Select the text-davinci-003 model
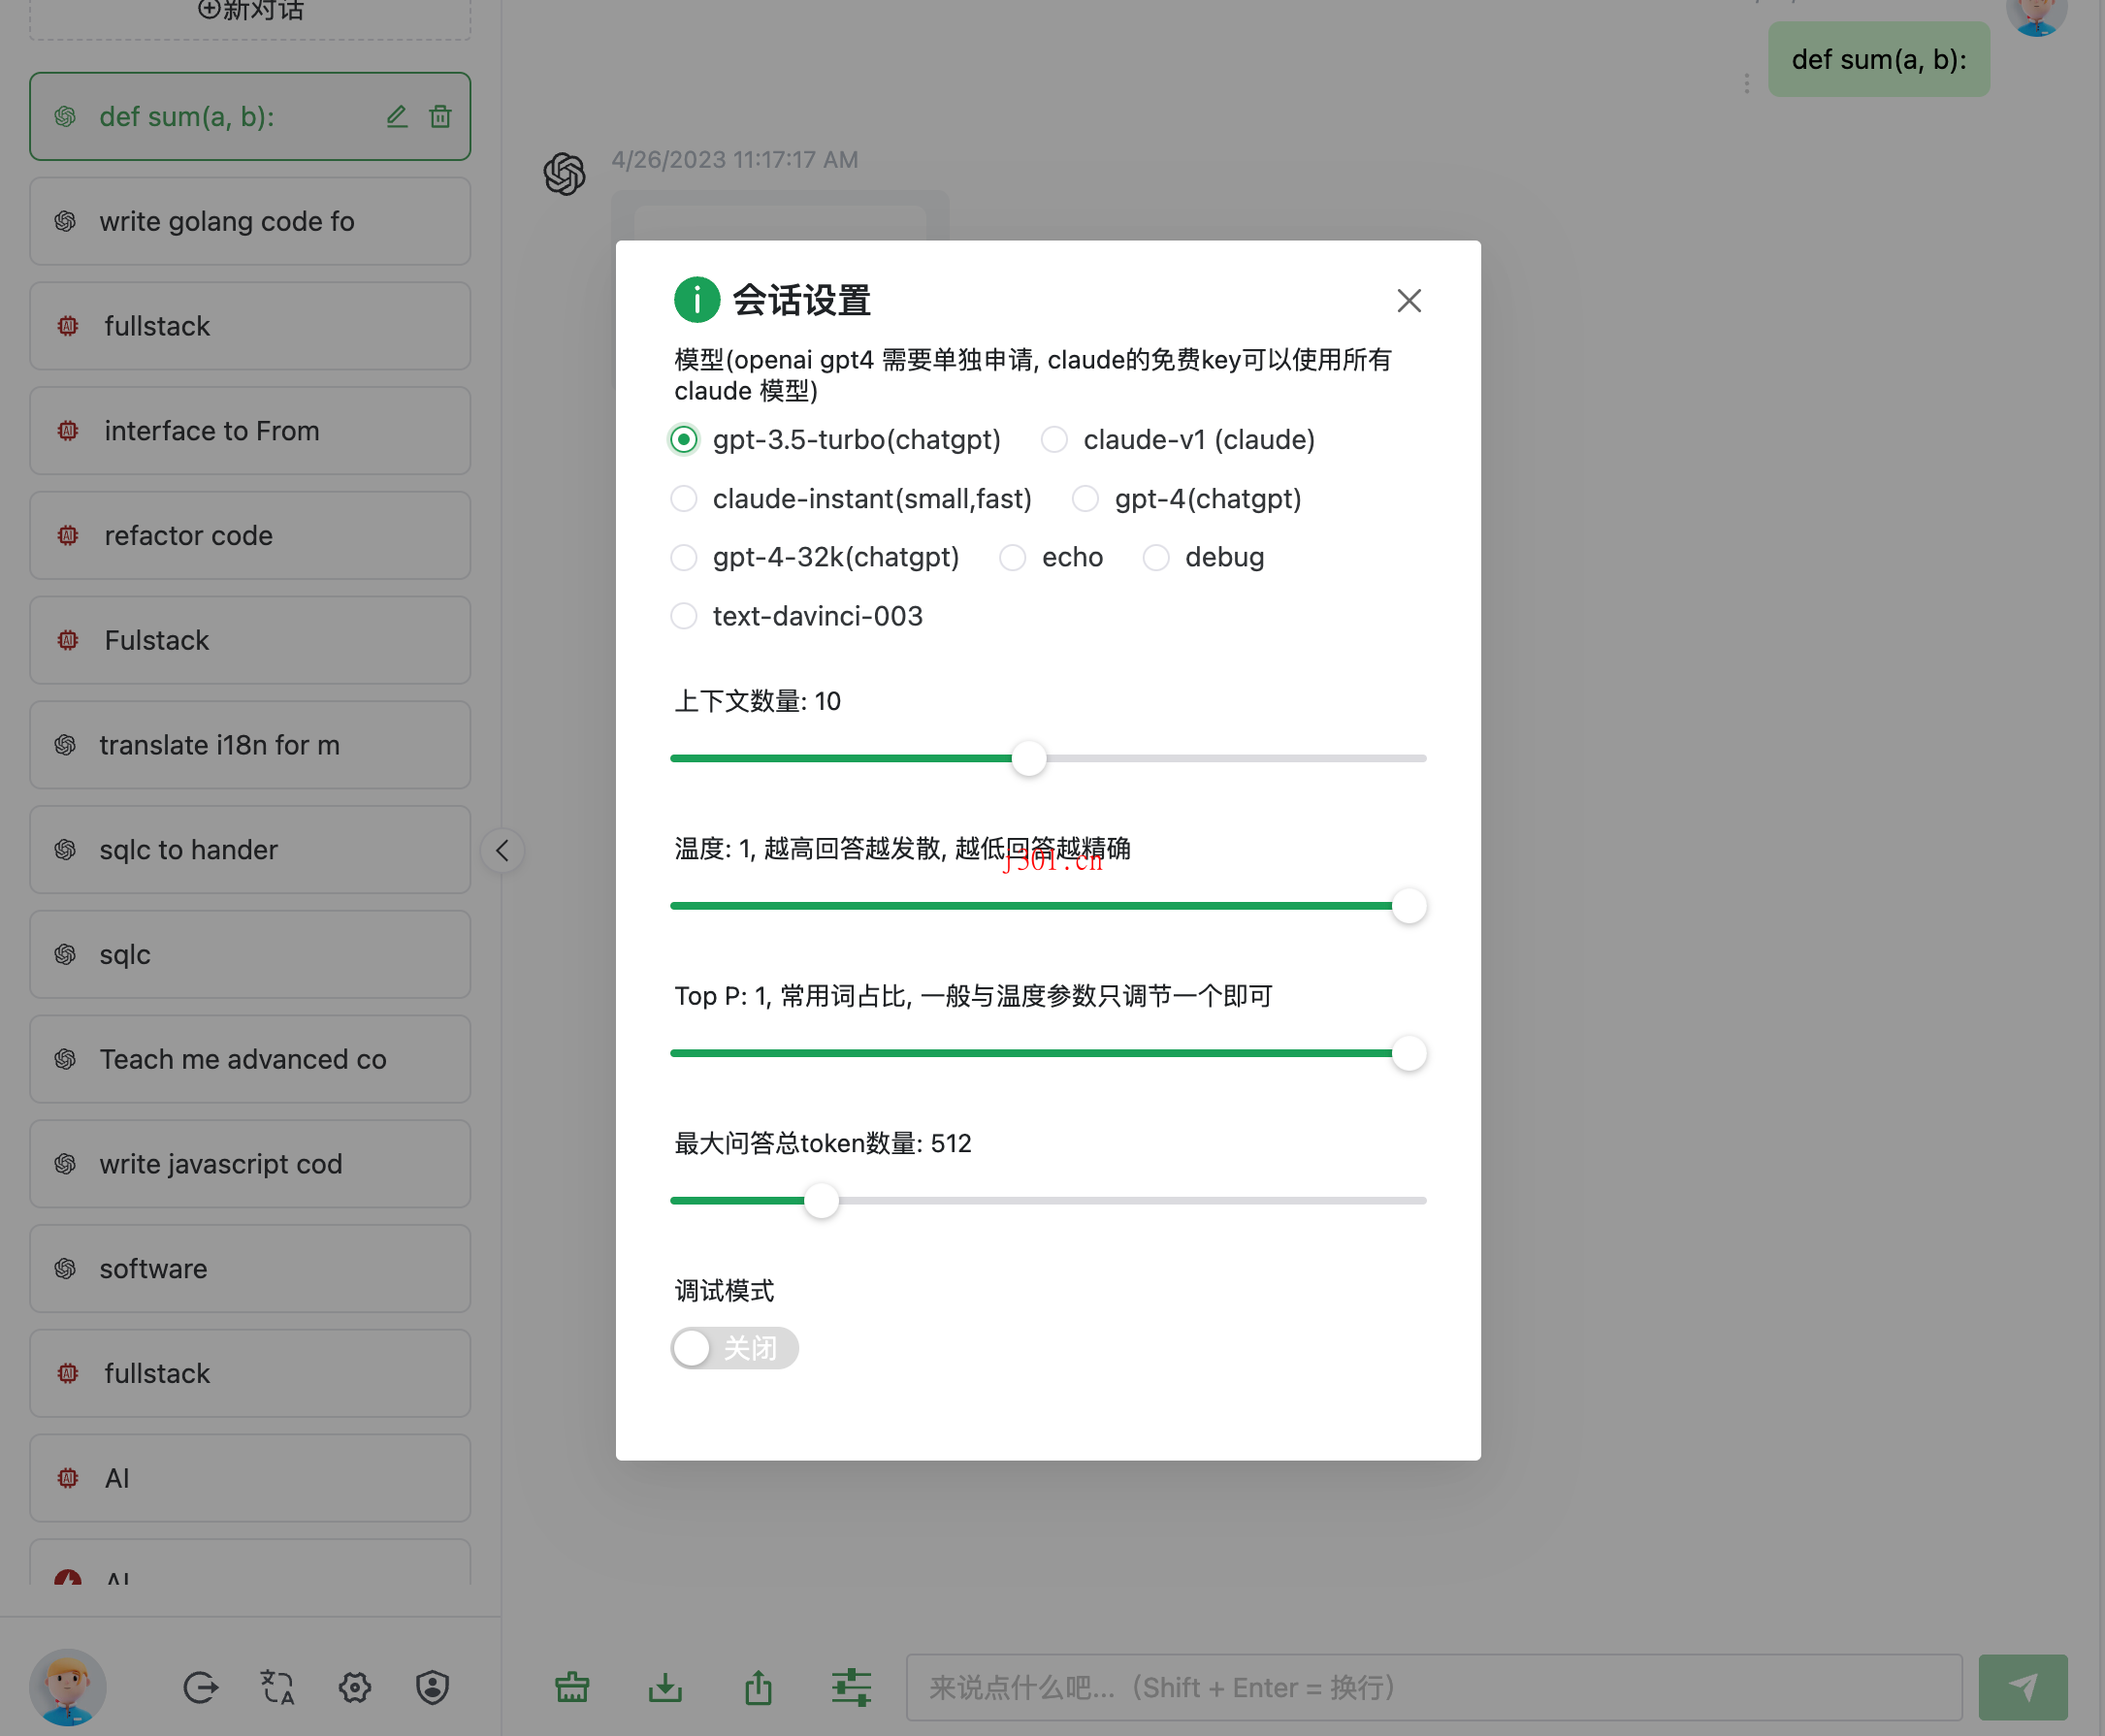2105x1736 pixels. [684, 616]
